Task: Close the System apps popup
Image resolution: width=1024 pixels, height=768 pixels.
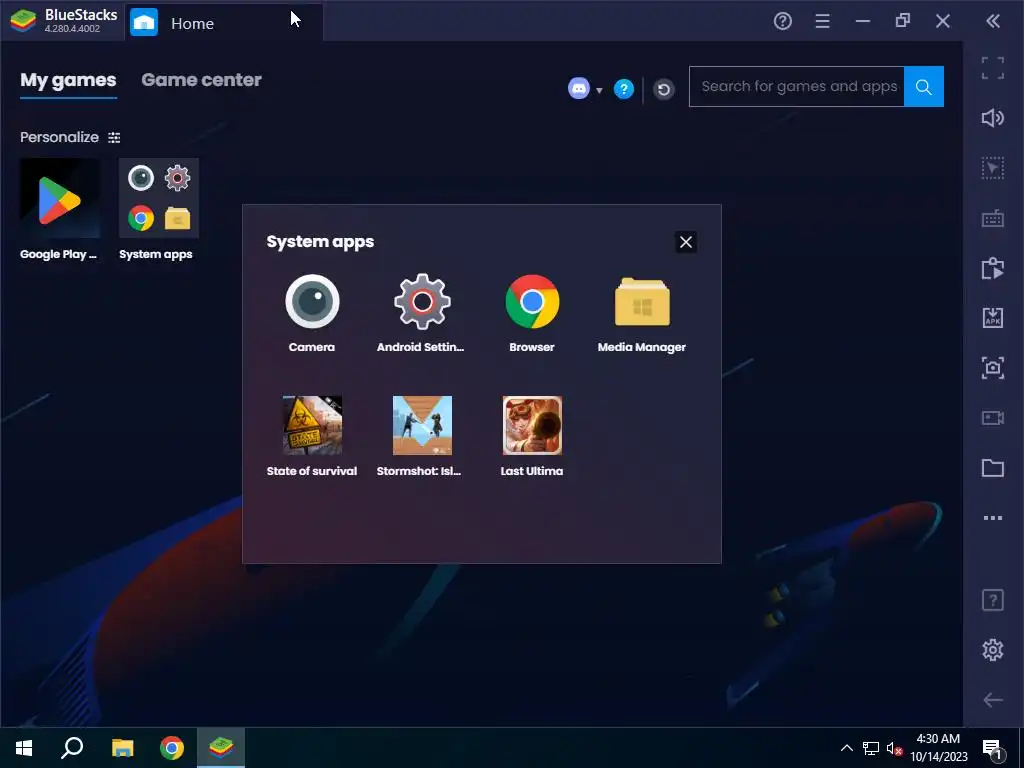Action: tap(686, 242)
